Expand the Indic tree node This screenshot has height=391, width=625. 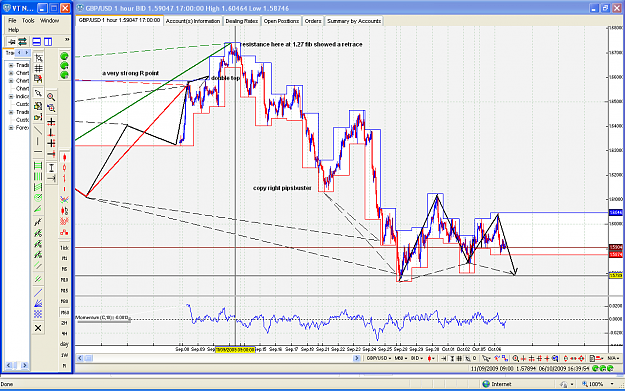11,96
